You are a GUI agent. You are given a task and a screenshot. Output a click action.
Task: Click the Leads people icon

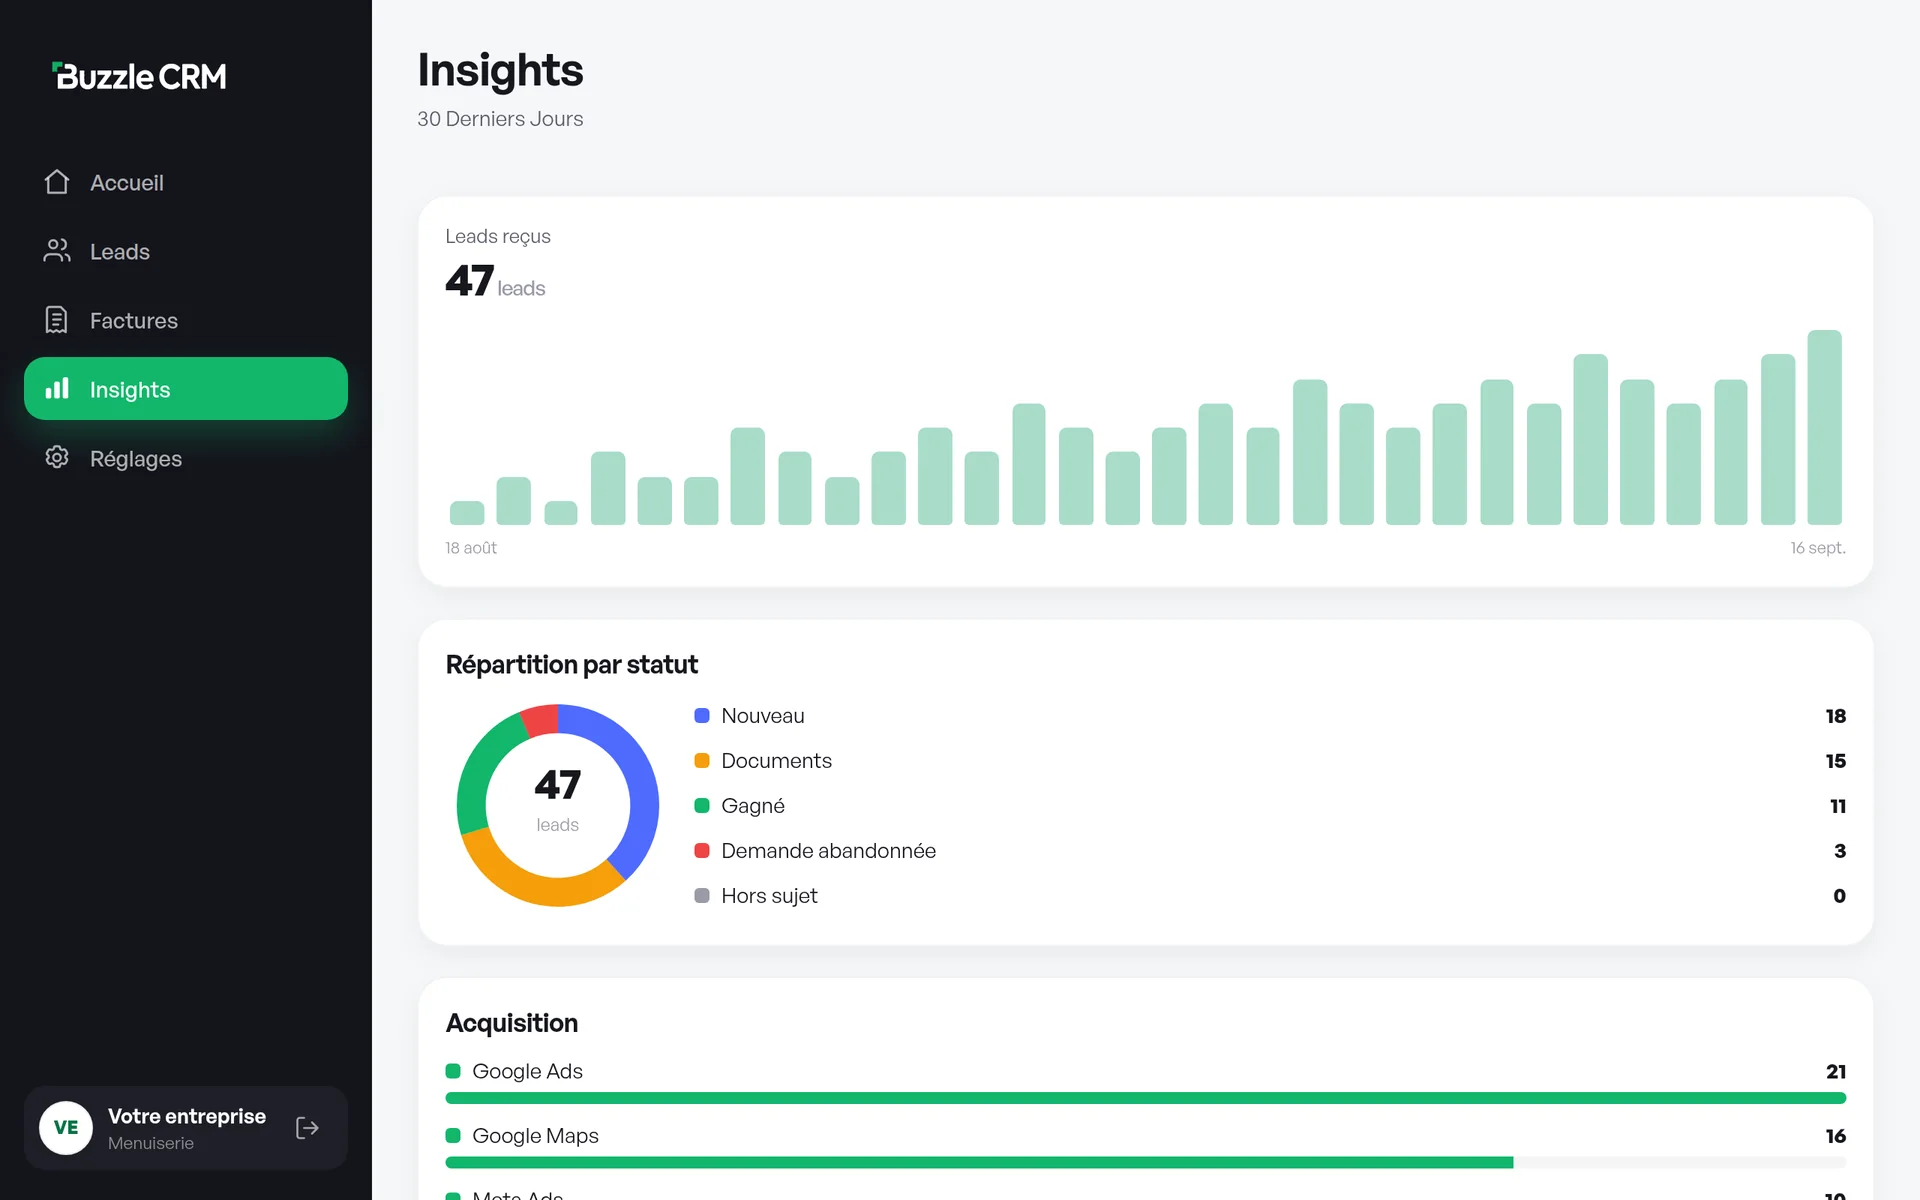[x=57, y=251]
